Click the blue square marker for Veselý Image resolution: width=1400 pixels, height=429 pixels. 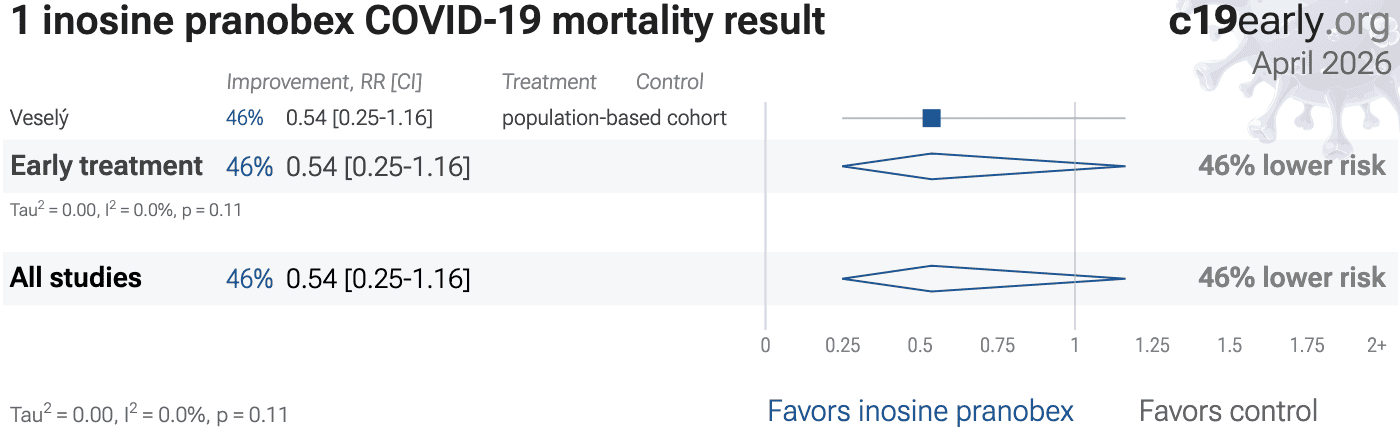(931, 118)
